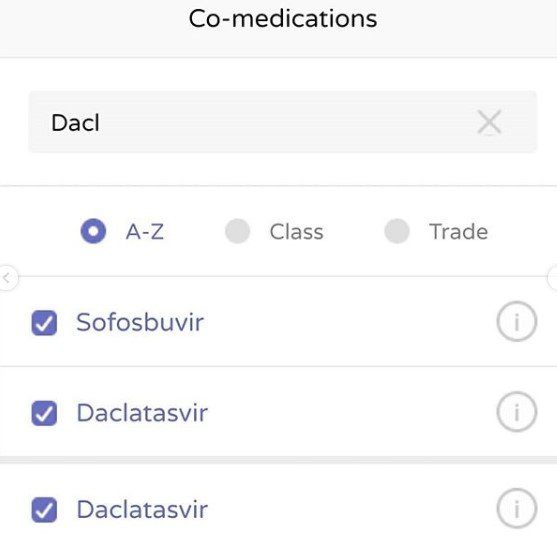Clear the Dacl search with X icon
This screenshot has width=557, height=549.
click(x=489, y=122)
